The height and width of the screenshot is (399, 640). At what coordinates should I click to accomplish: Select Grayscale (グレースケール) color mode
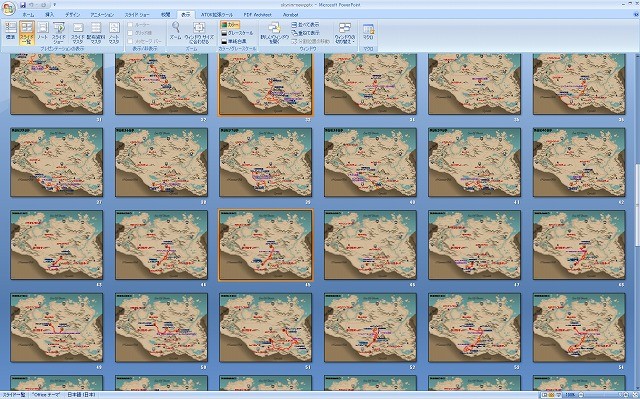point(237,33)
